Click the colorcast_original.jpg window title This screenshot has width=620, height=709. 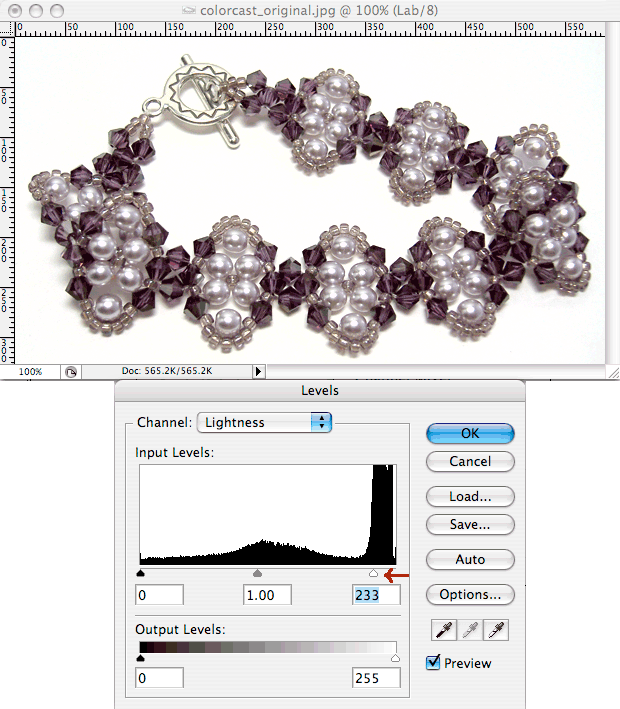pyautogui.click(x=319, y=10)
